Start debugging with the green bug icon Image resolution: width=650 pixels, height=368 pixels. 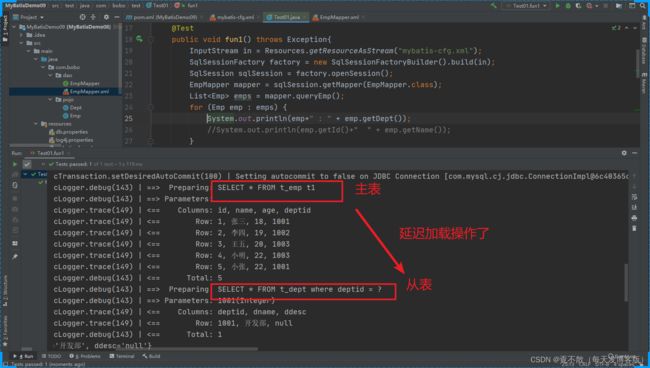[x=568, y=6]
